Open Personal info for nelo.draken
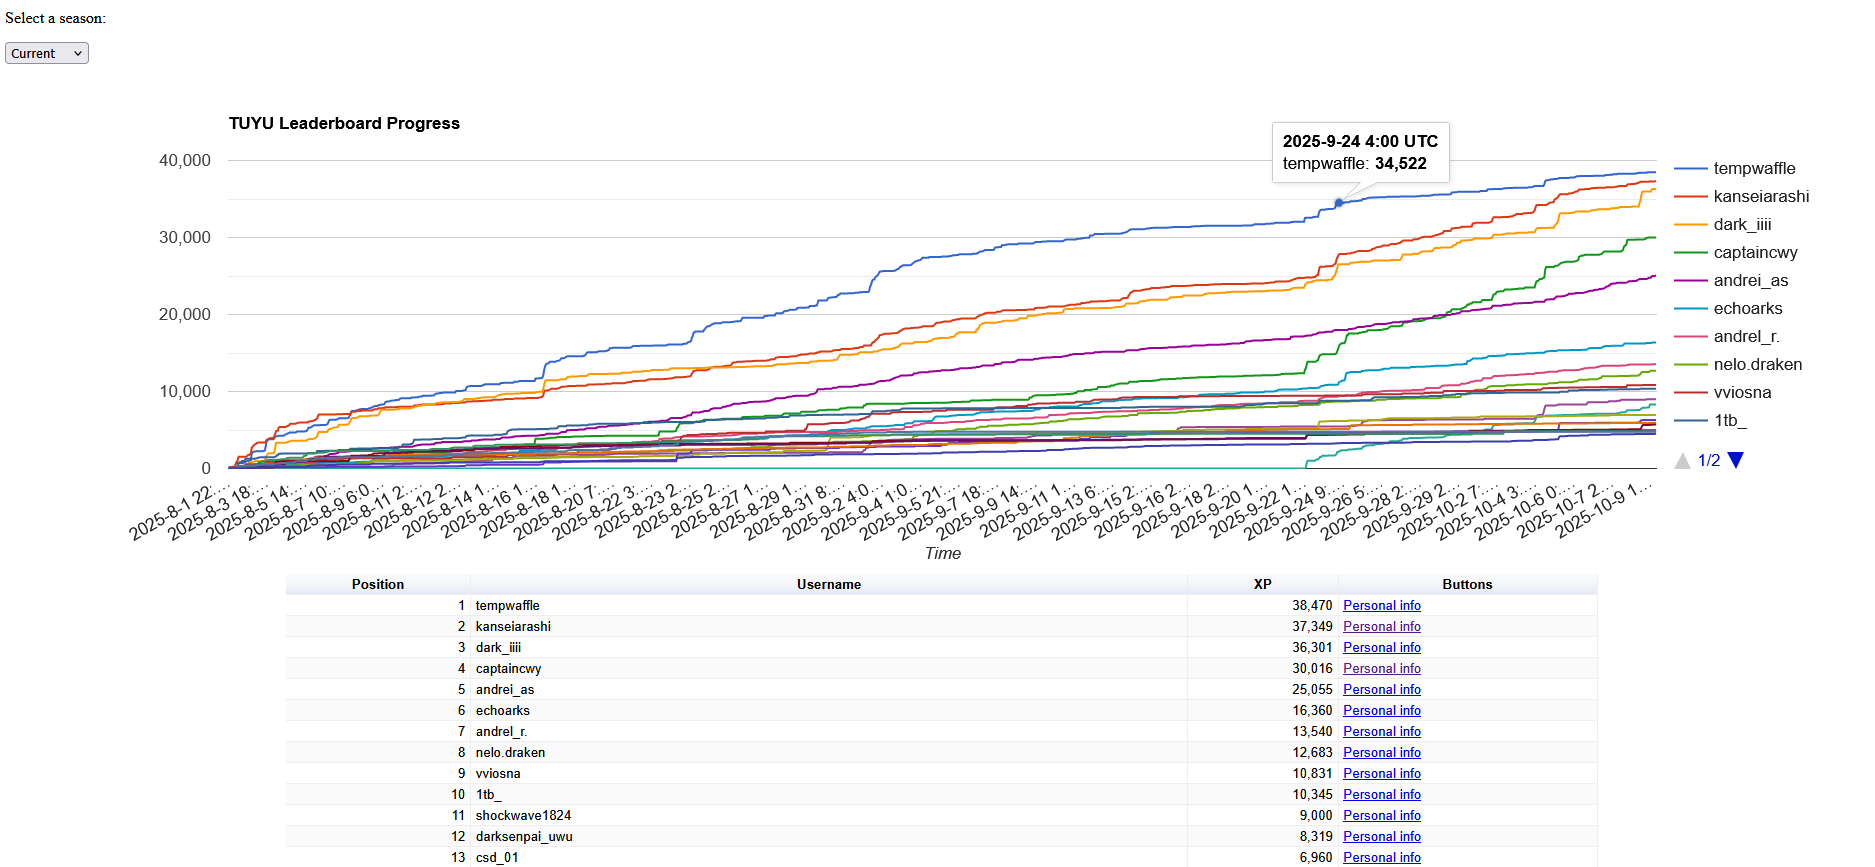 pos(1382,752)
